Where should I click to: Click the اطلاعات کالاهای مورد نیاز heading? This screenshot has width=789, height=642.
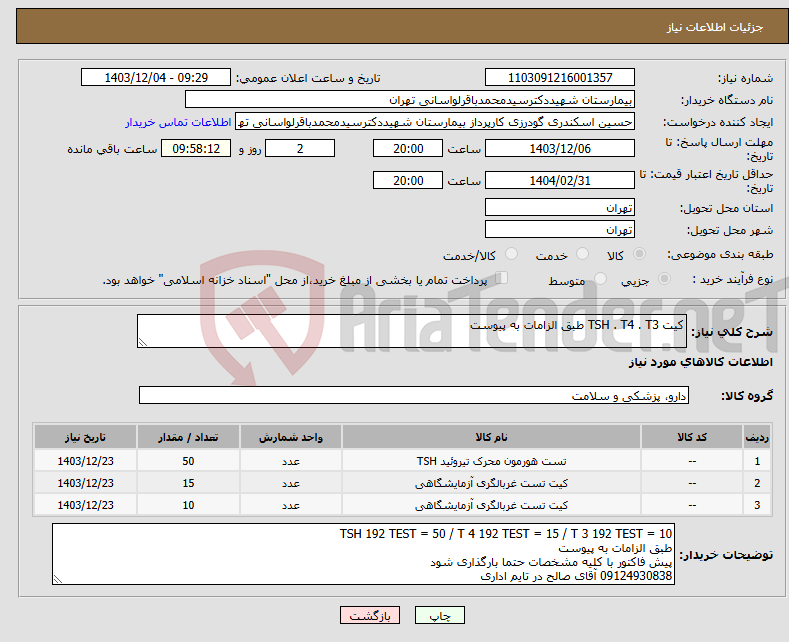click(700, 362)
